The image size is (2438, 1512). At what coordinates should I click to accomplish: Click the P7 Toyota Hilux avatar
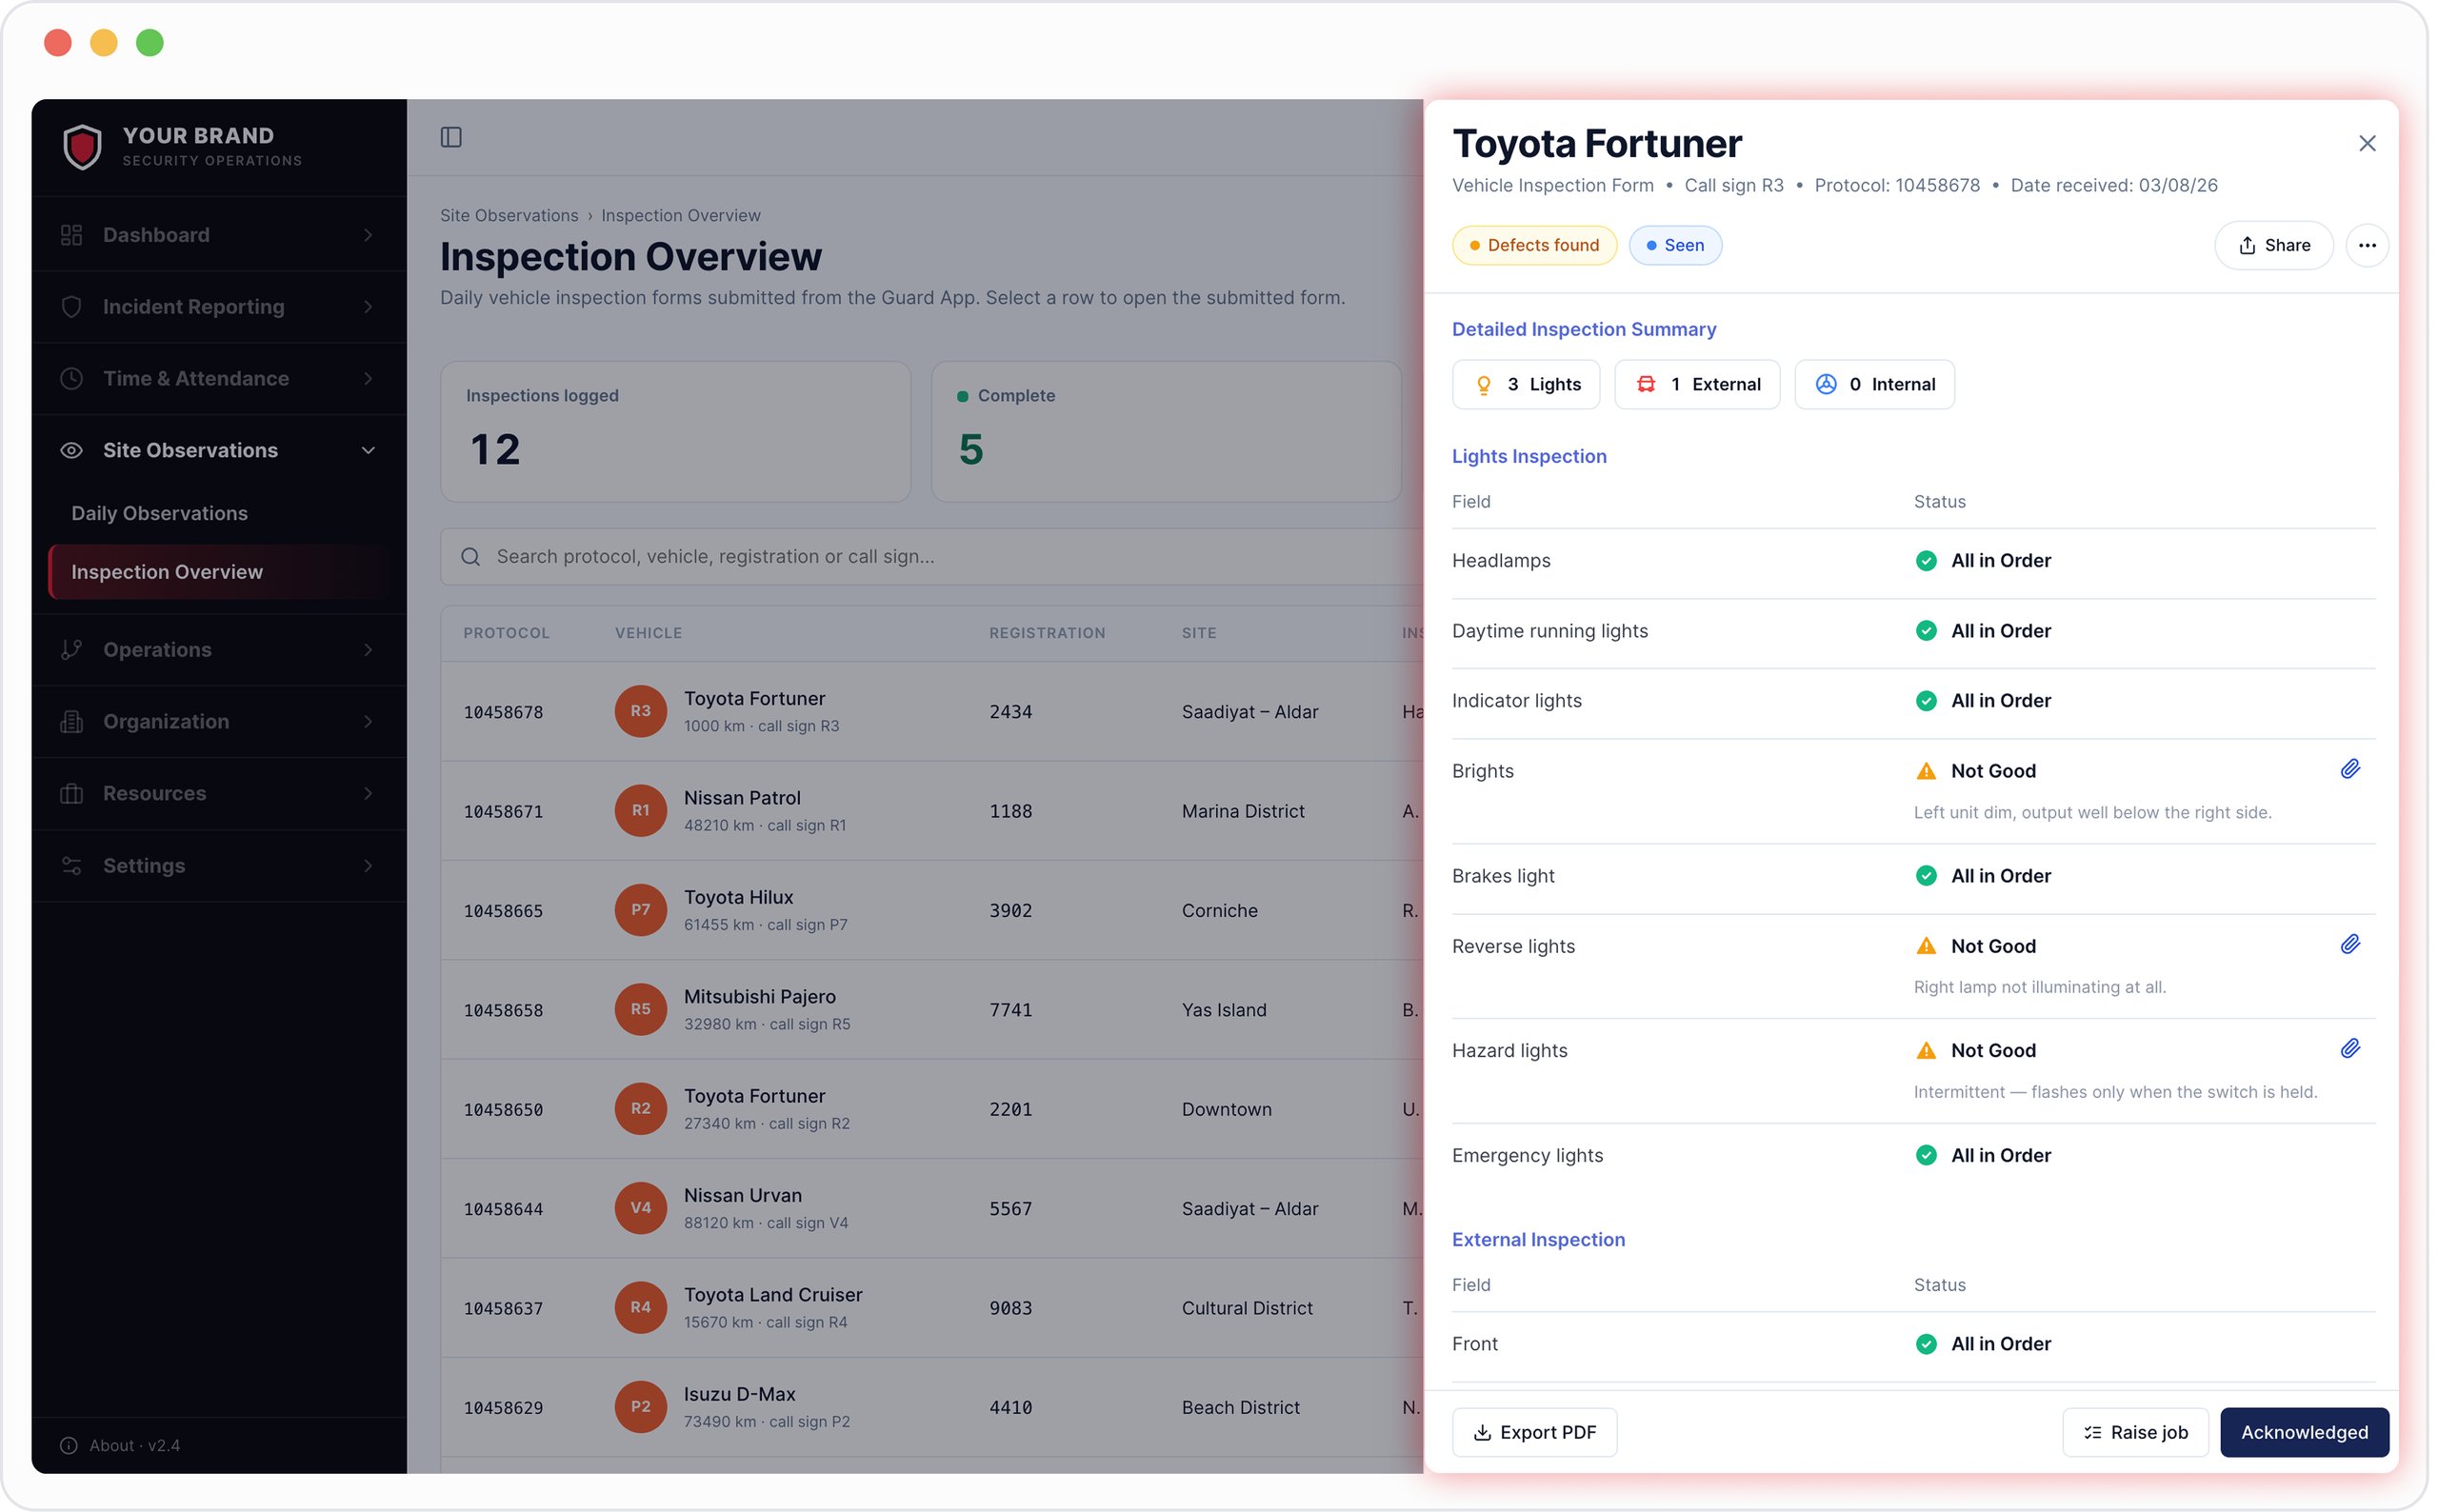(x=640, y=909)
